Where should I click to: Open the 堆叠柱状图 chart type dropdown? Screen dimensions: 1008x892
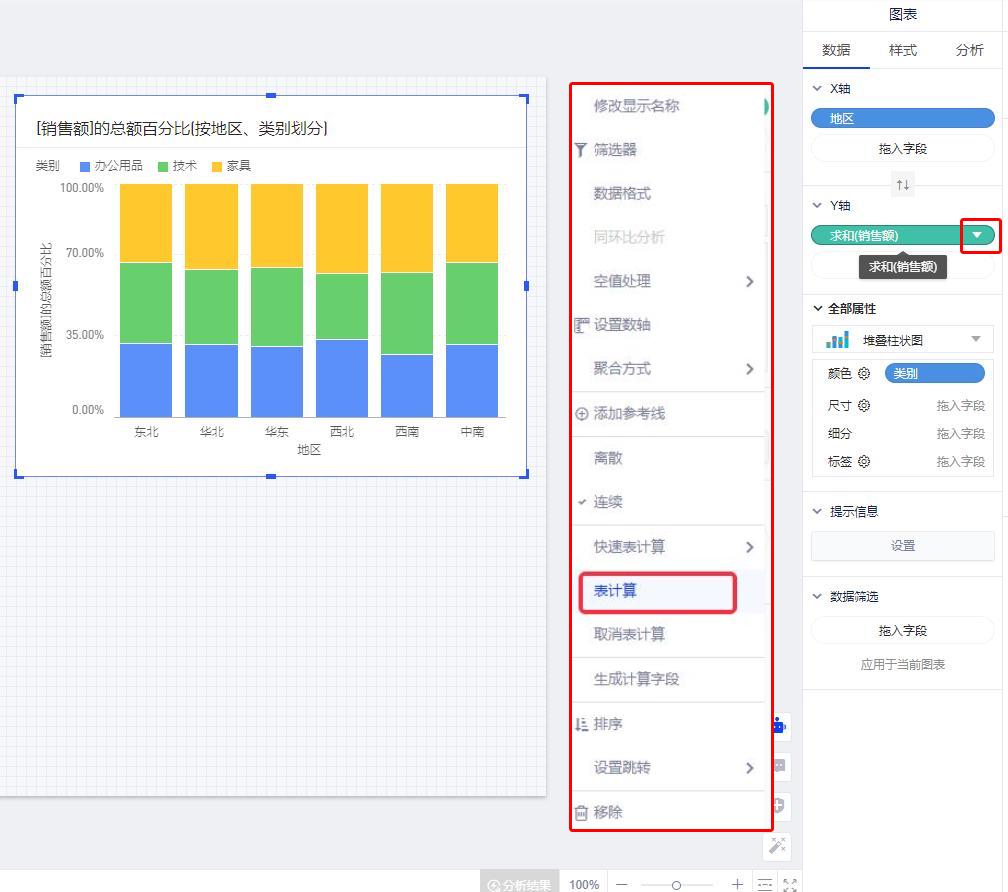975,339
